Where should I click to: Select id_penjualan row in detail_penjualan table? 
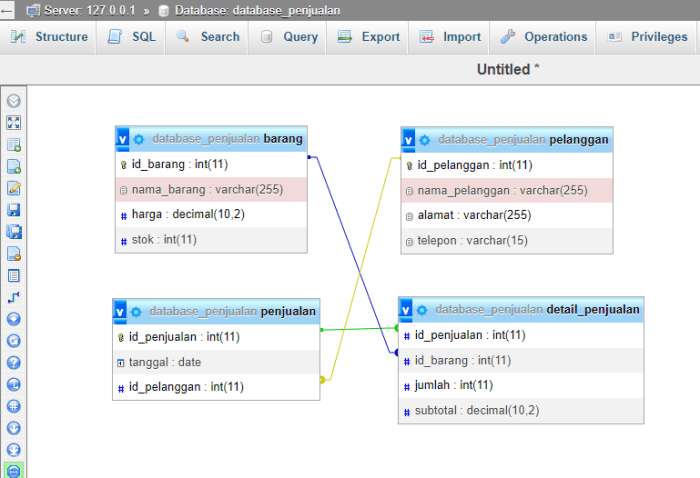pyautogui.click(x=521, y=335)
